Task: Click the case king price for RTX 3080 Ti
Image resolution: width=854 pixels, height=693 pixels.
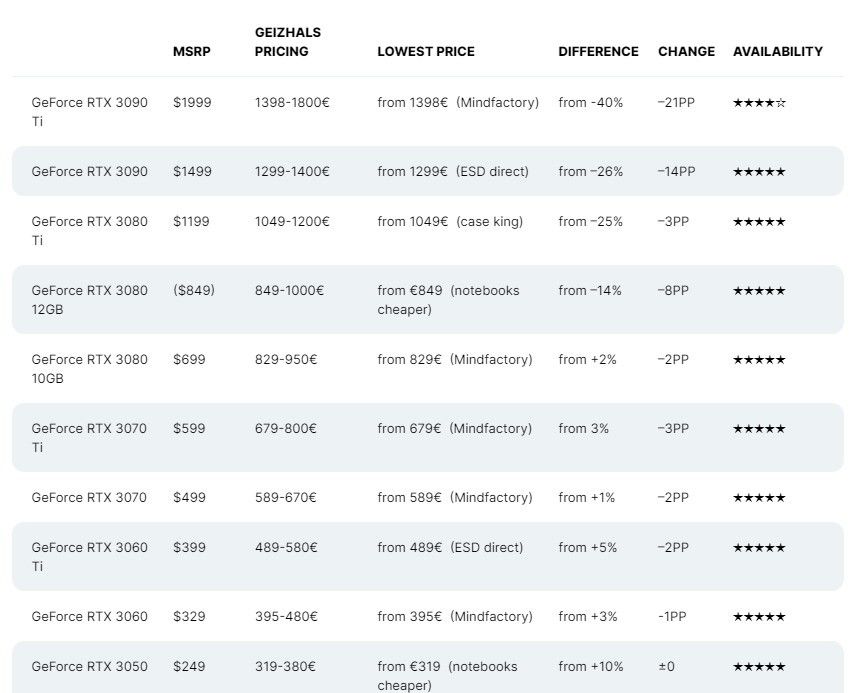Action: [x=450, y=222]
